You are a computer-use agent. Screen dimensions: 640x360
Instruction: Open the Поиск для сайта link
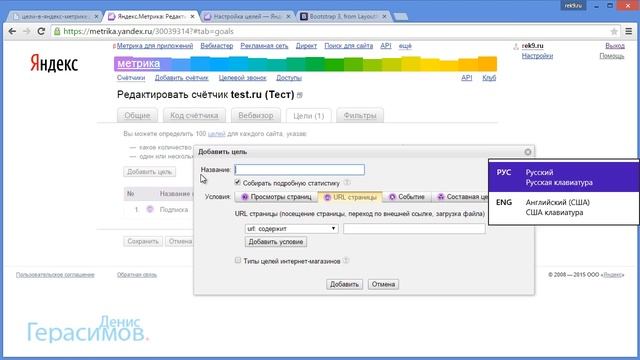[349, 46]
